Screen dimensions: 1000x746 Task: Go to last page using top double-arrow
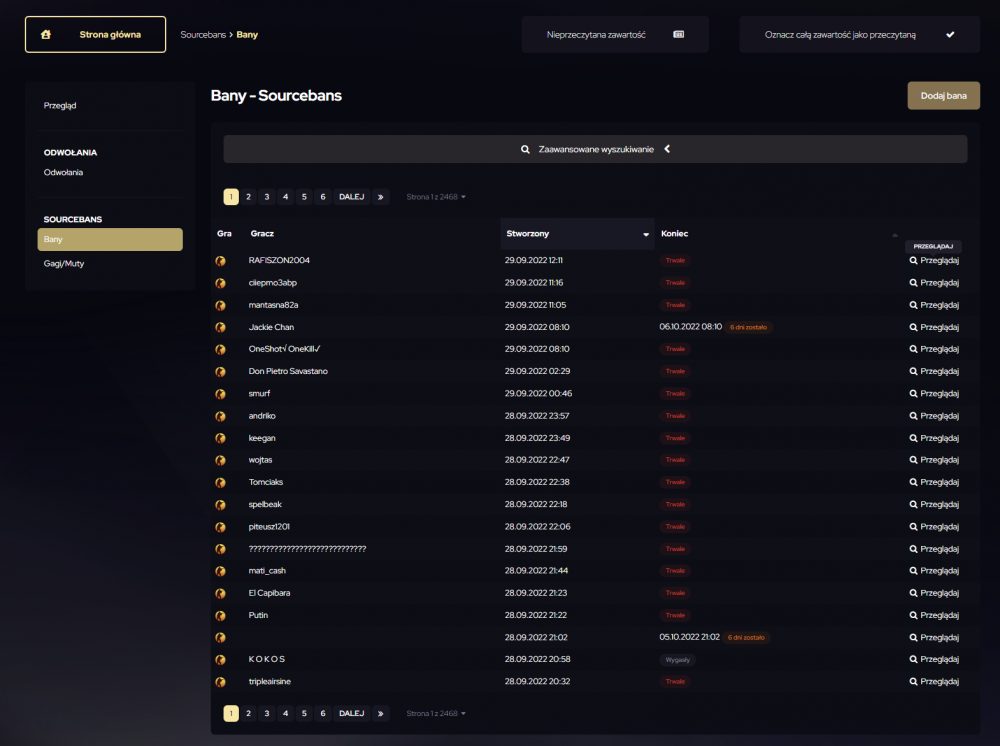click(x=381, y=197)
